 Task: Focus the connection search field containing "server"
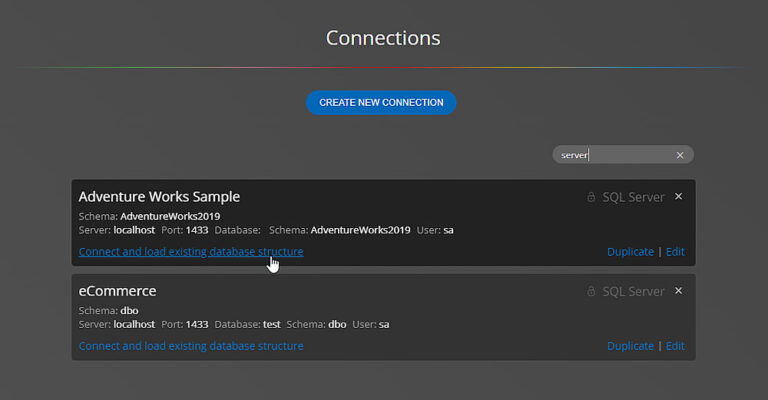pyautogui.click(x=610, y=155)
